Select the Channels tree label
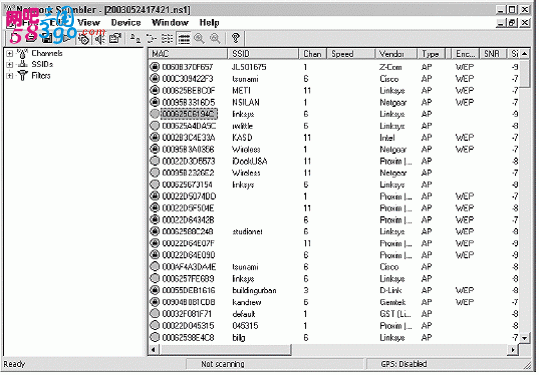This screenshot has height=375, width=539. tap(47, 53)
